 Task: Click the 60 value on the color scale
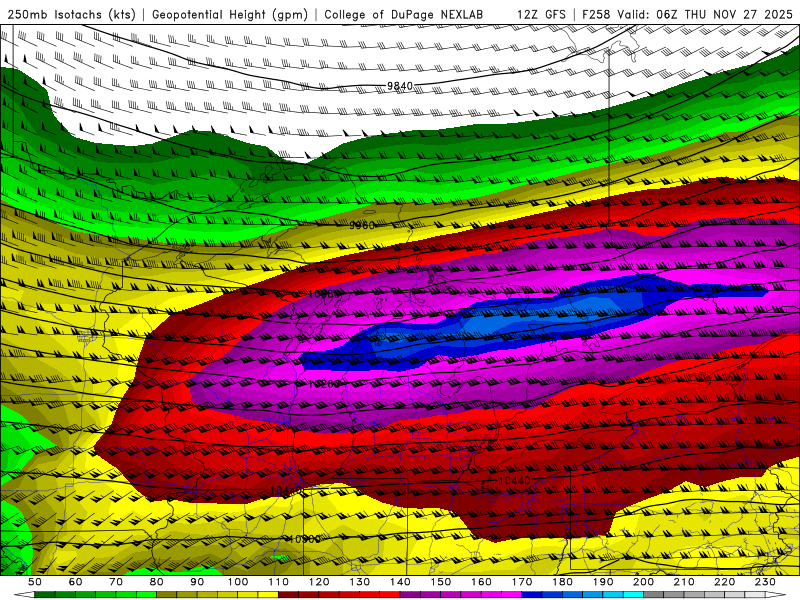75,582
